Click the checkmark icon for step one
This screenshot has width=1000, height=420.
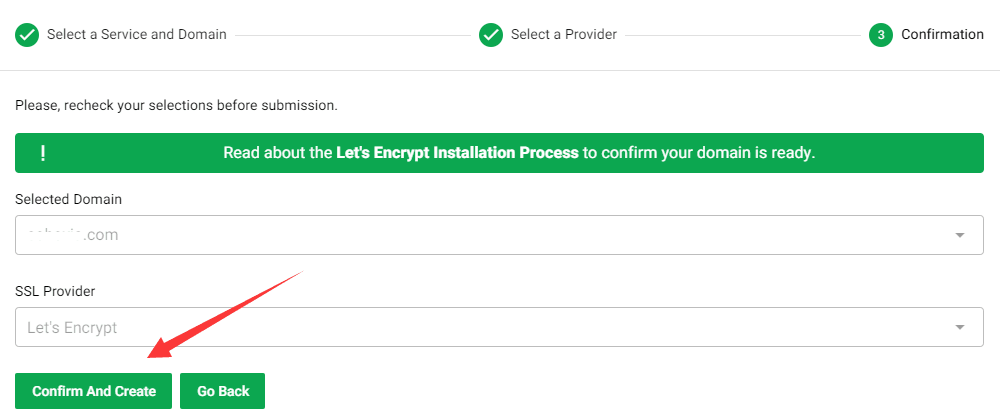coord(27,35)
